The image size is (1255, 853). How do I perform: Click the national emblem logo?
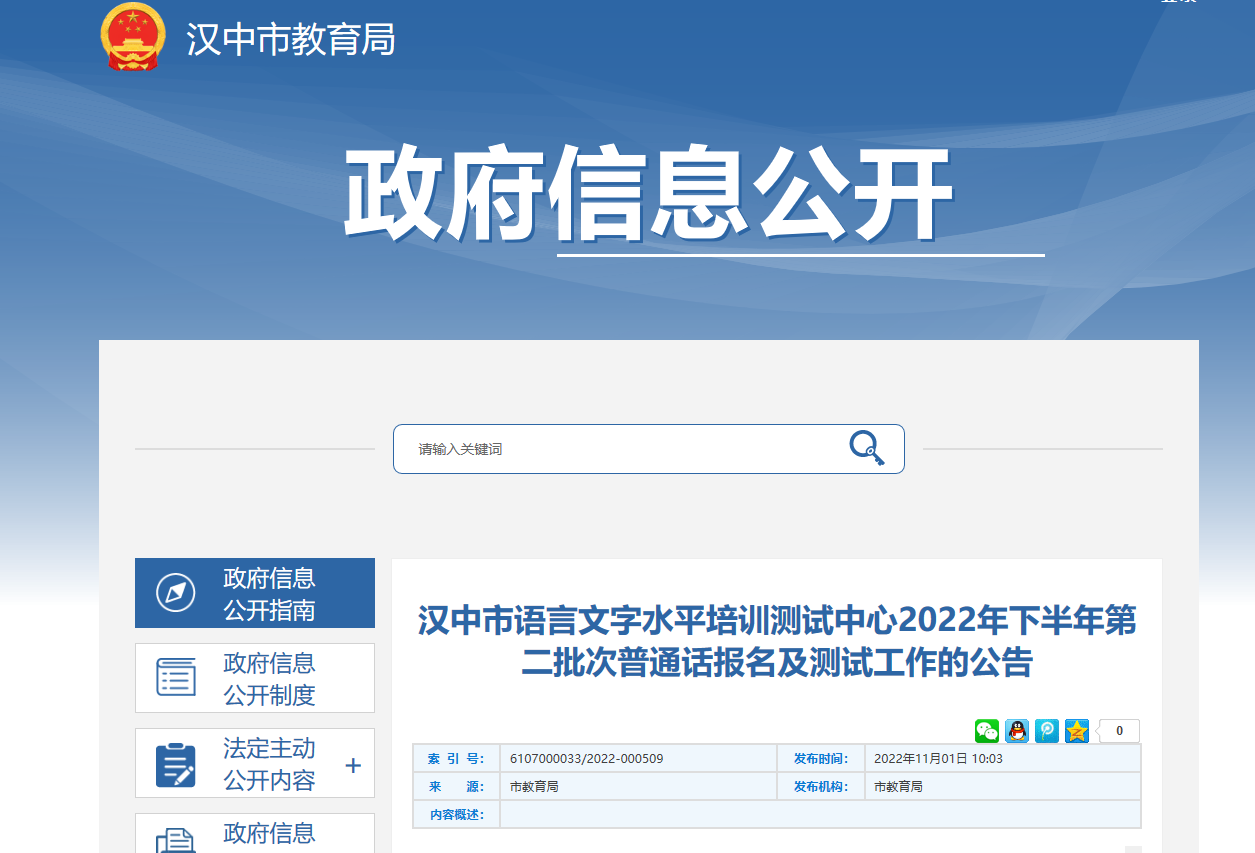[132, 37]
